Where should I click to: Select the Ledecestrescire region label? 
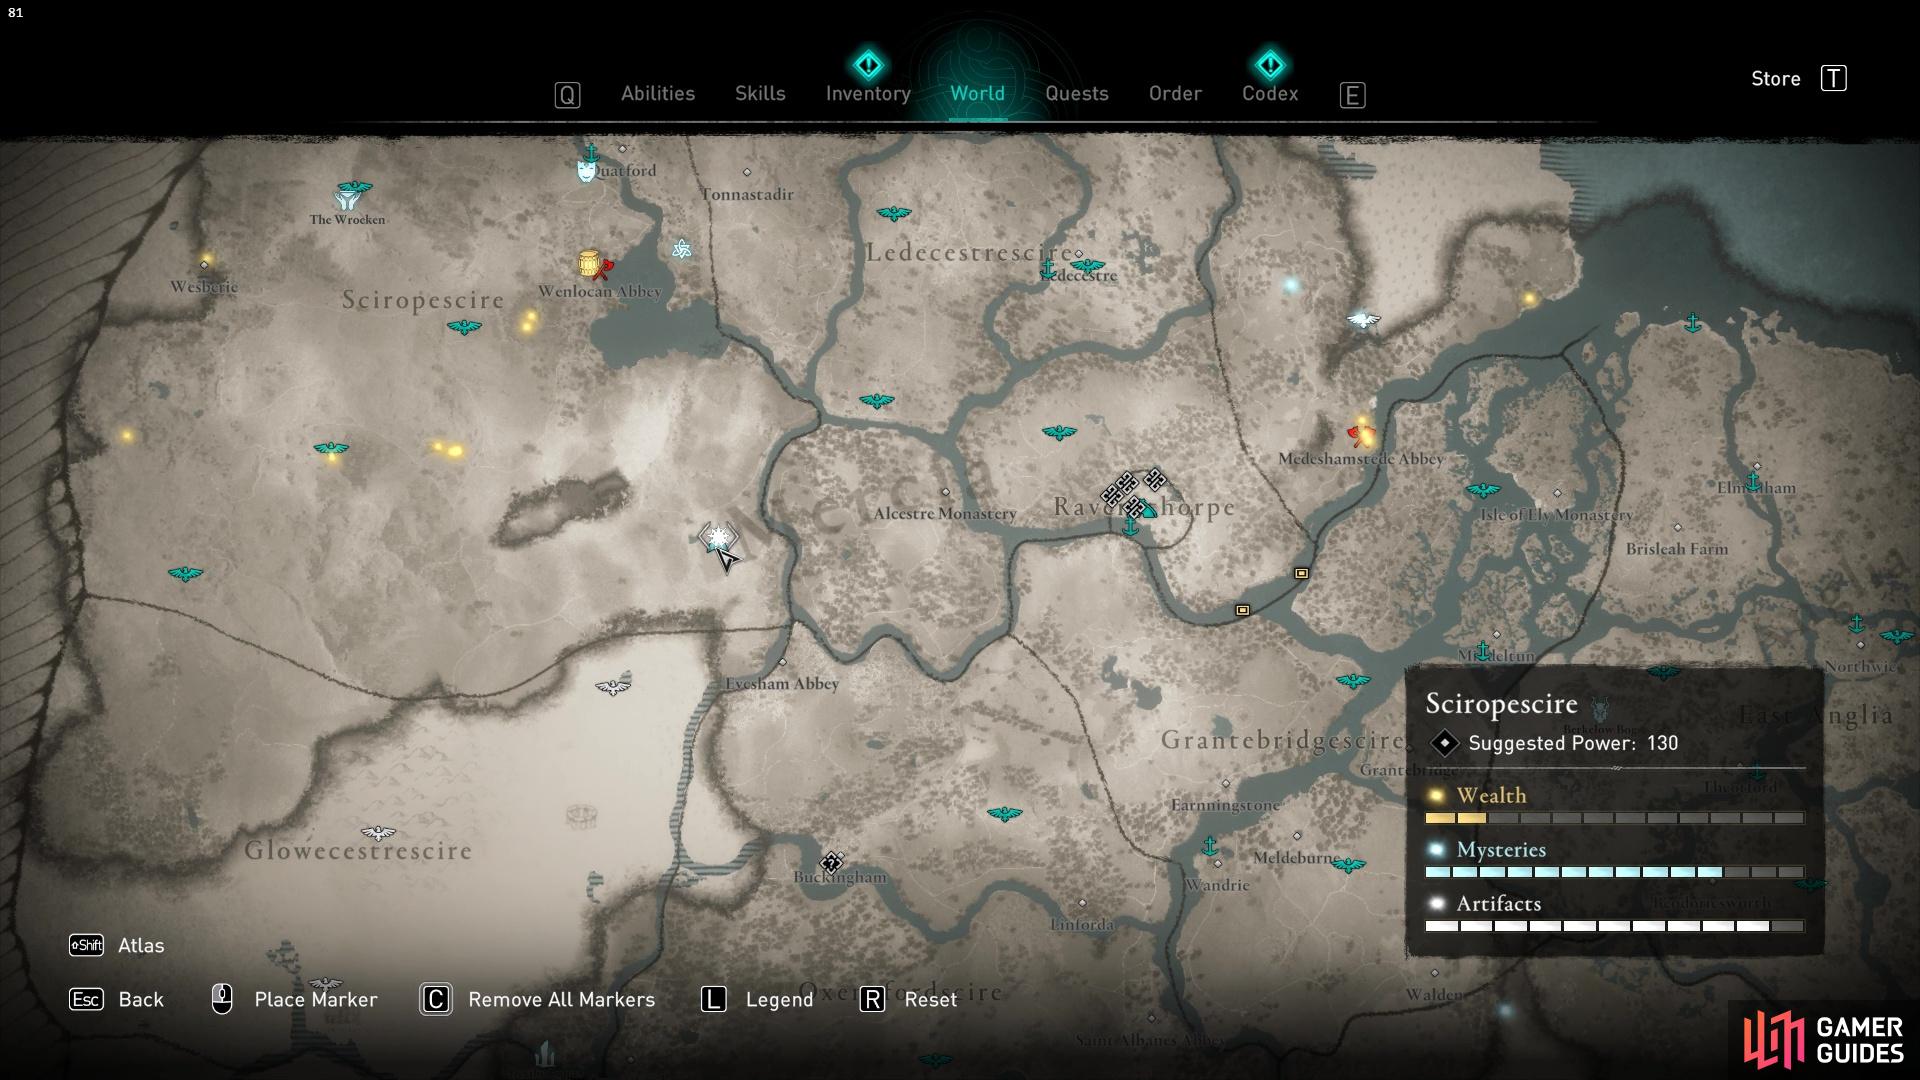[969, 253]
